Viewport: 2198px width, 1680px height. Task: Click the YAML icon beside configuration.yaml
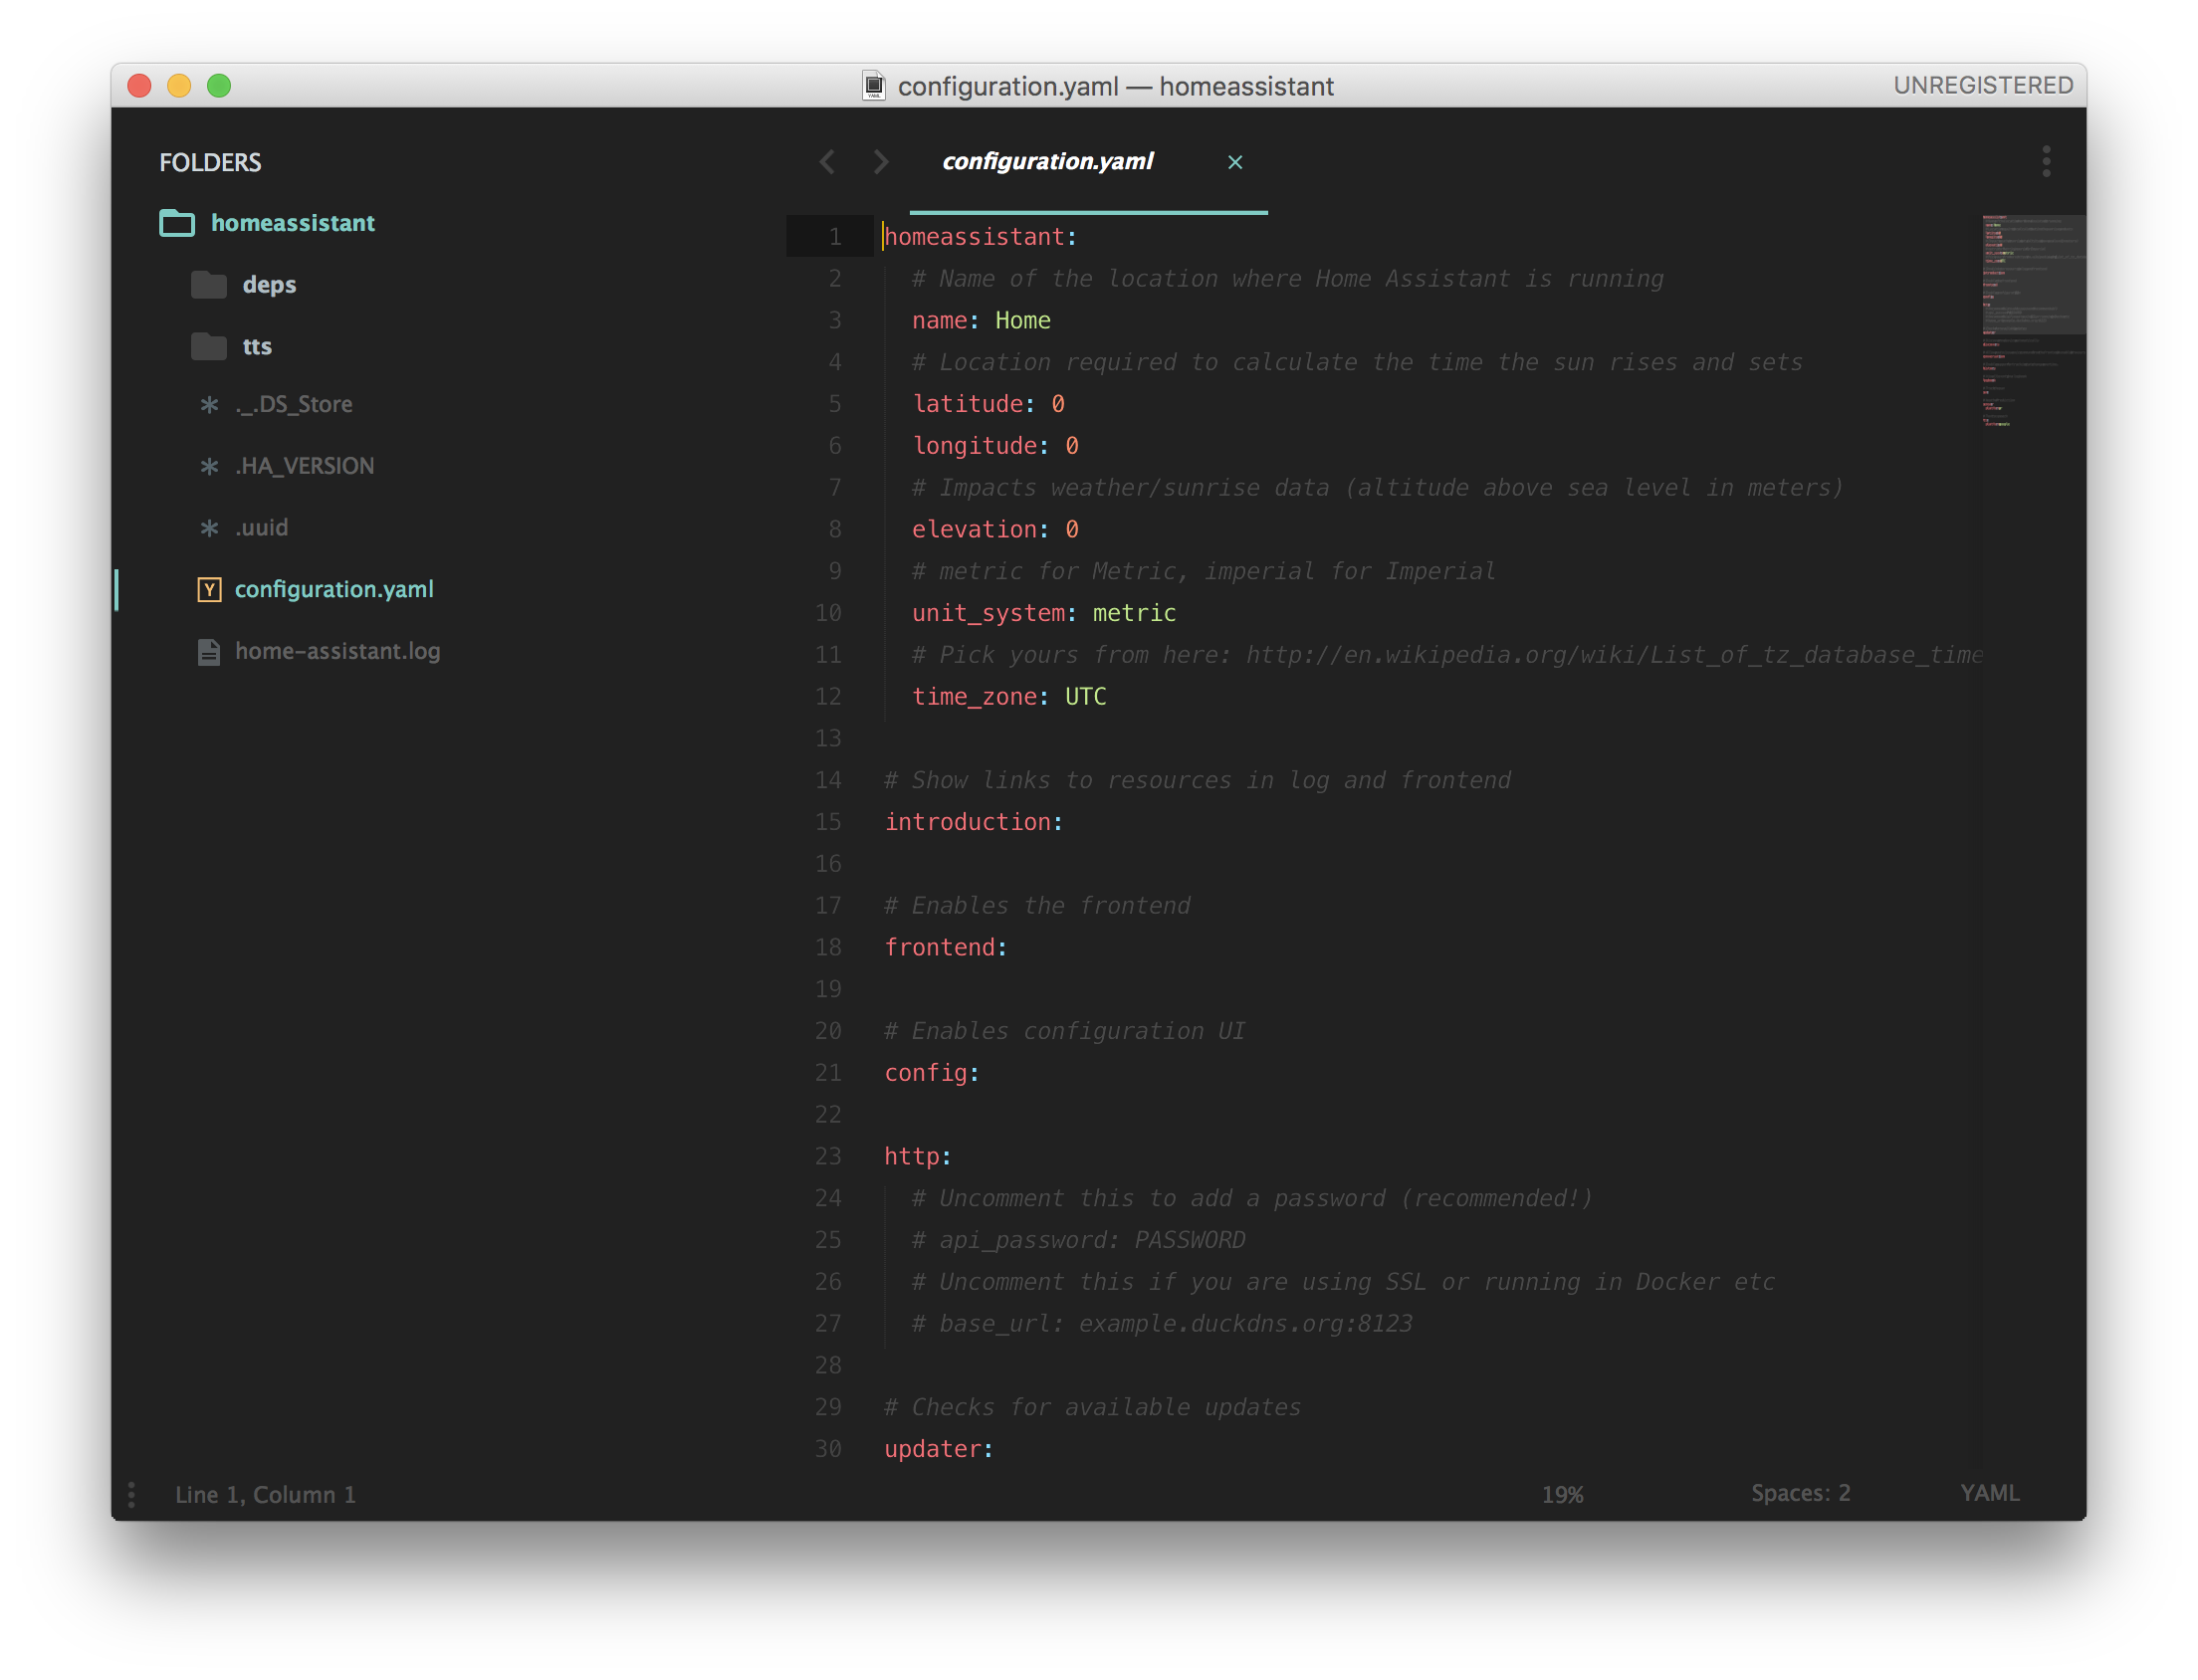209,590
